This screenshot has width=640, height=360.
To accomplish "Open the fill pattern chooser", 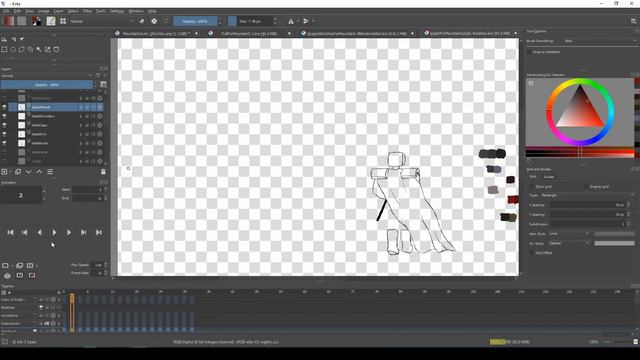I will [22, 21].
